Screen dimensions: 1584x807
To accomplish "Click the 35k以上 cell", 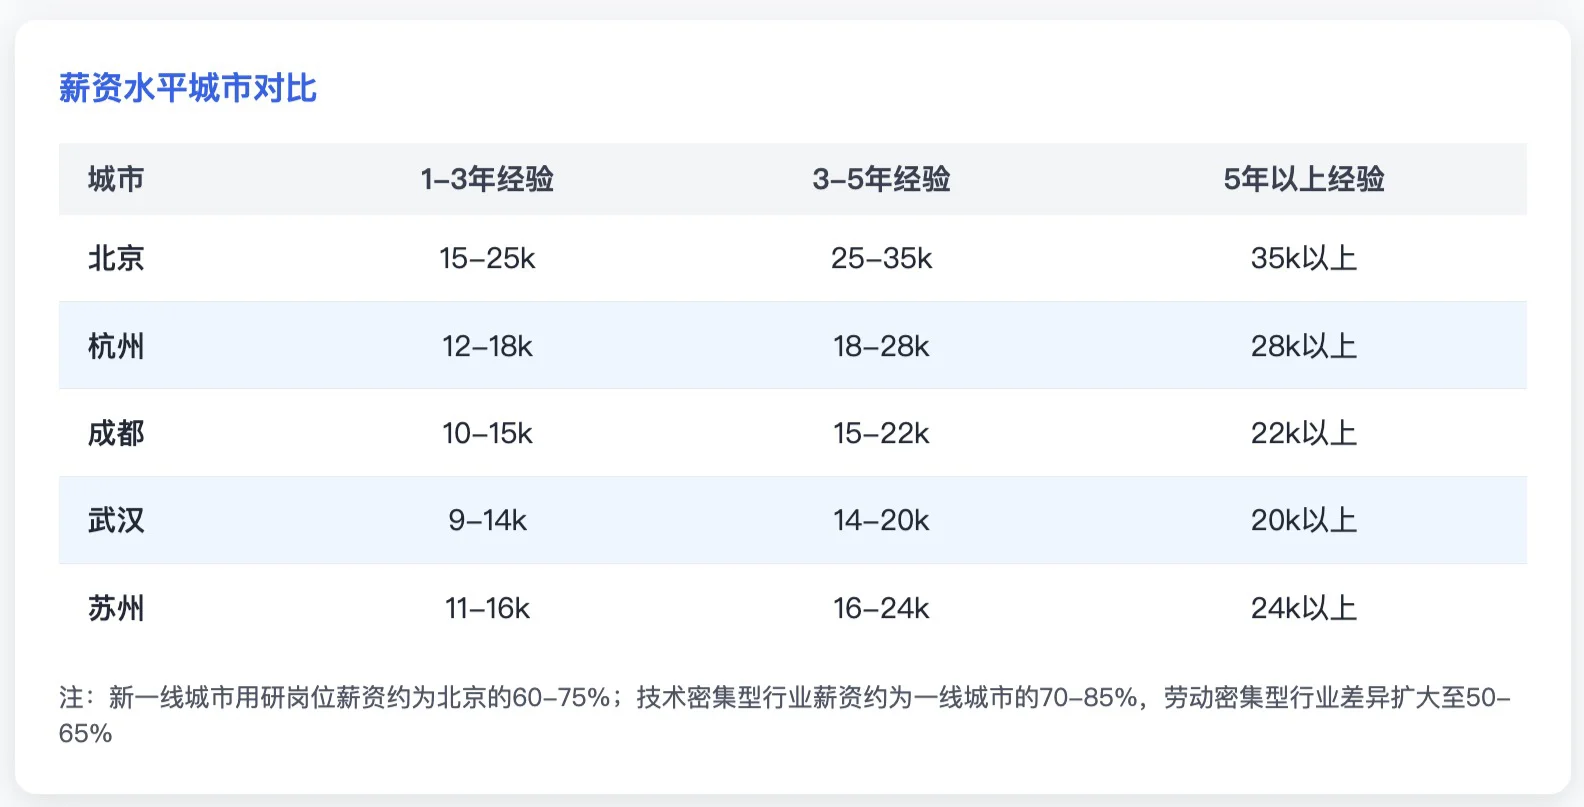I will tap(1304, 258).
